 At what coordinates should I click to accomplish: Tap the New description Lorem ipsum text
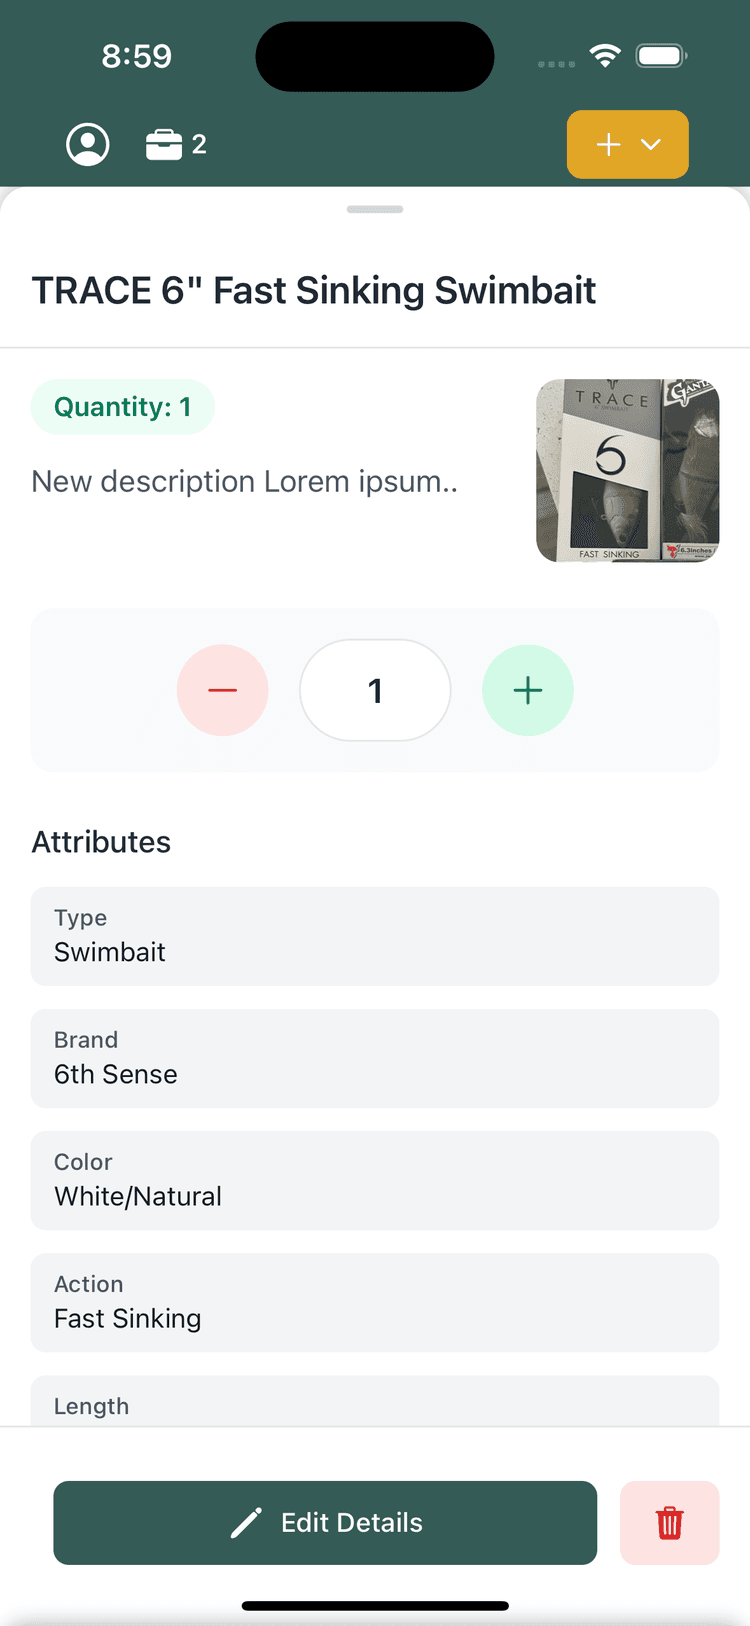[x=245, y=482]
